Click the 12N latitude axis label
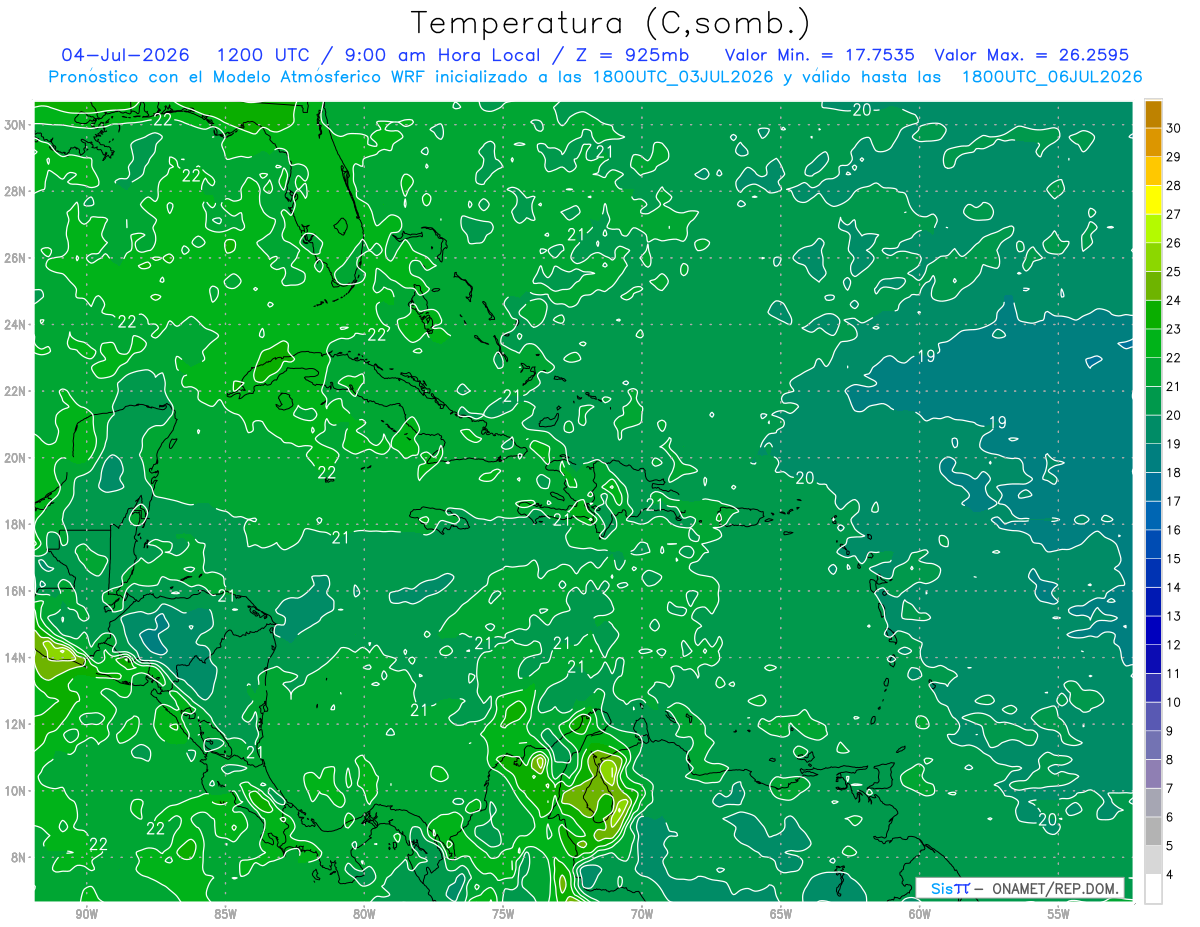 click(16, 724)
